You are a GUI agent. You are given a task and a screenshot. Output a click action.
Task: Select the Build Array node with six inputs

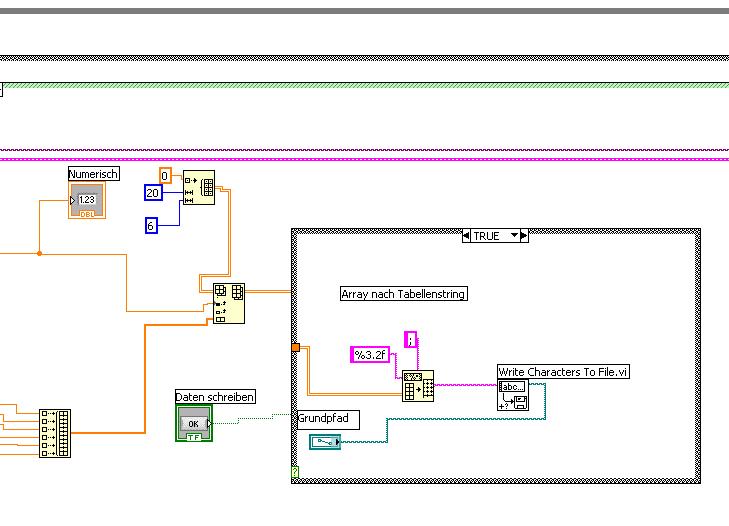coord(55,433)
